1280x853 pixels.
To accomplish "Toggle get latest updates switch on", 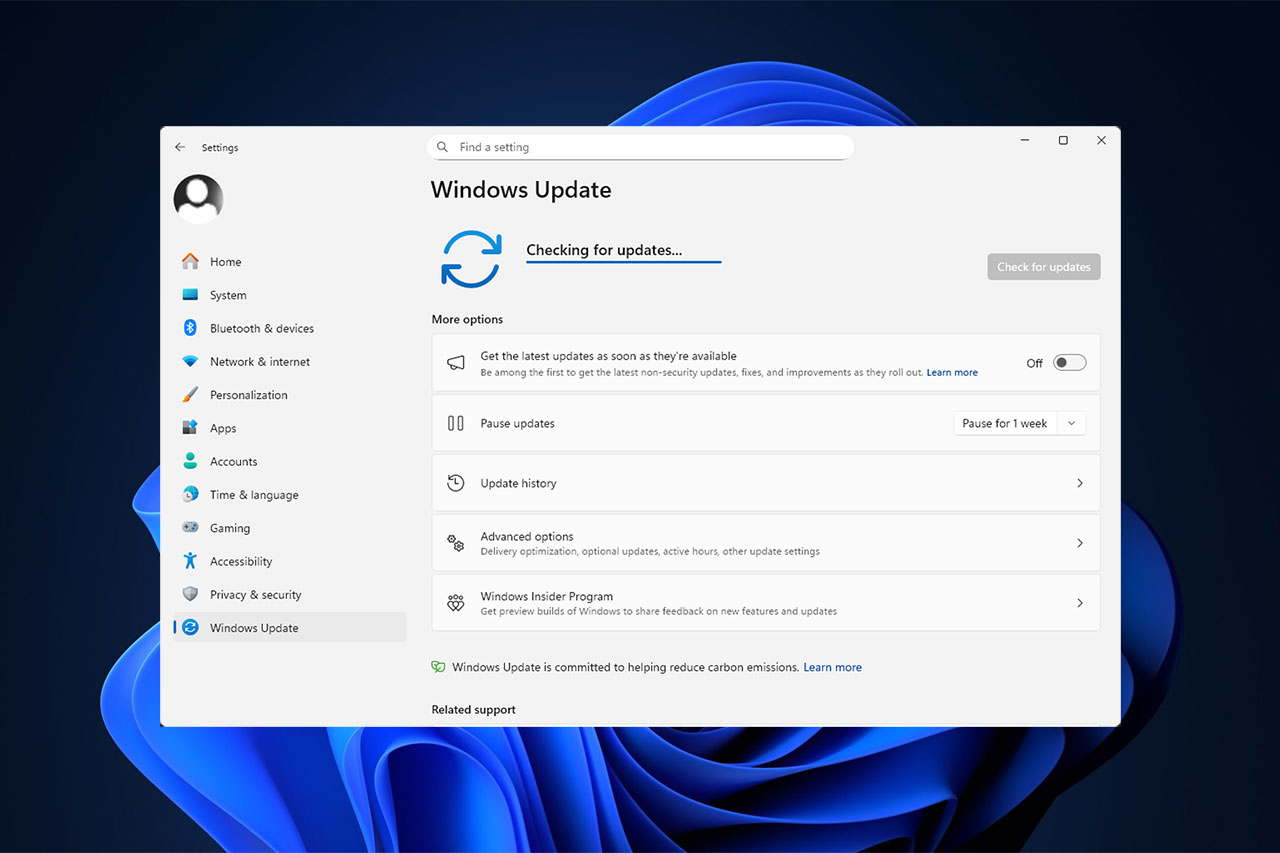I will (x=1069, y=363).
